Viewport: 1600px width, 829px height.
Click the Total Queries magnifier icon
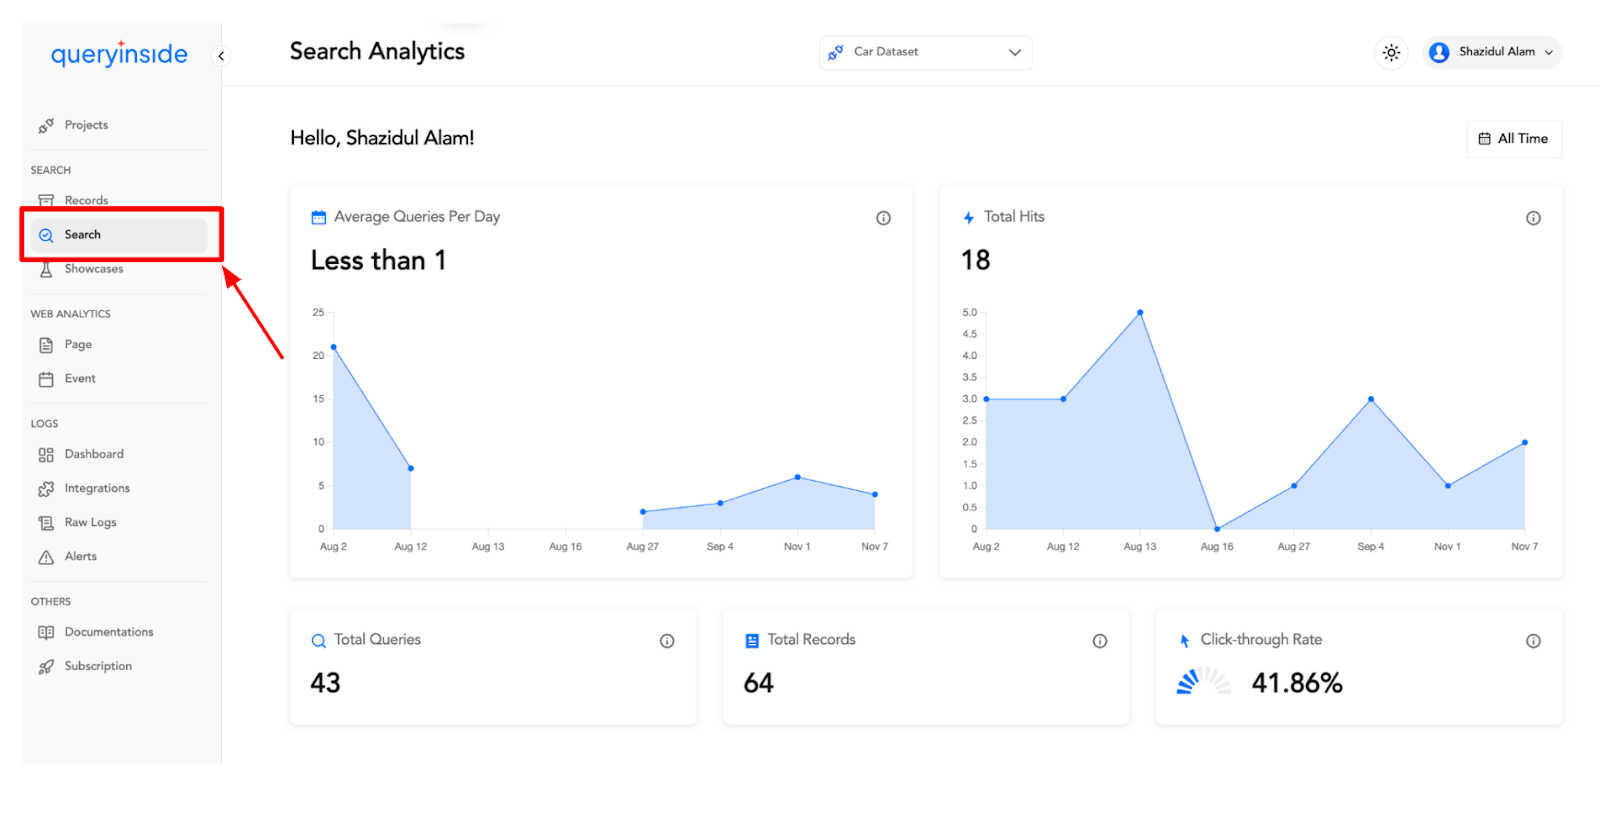(x=319, y=641)
